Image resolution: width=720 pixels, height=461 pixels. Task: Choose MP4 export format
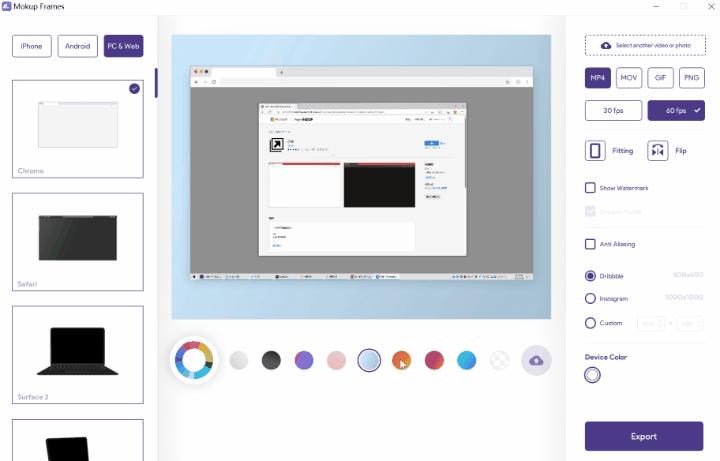pos(597,78)
